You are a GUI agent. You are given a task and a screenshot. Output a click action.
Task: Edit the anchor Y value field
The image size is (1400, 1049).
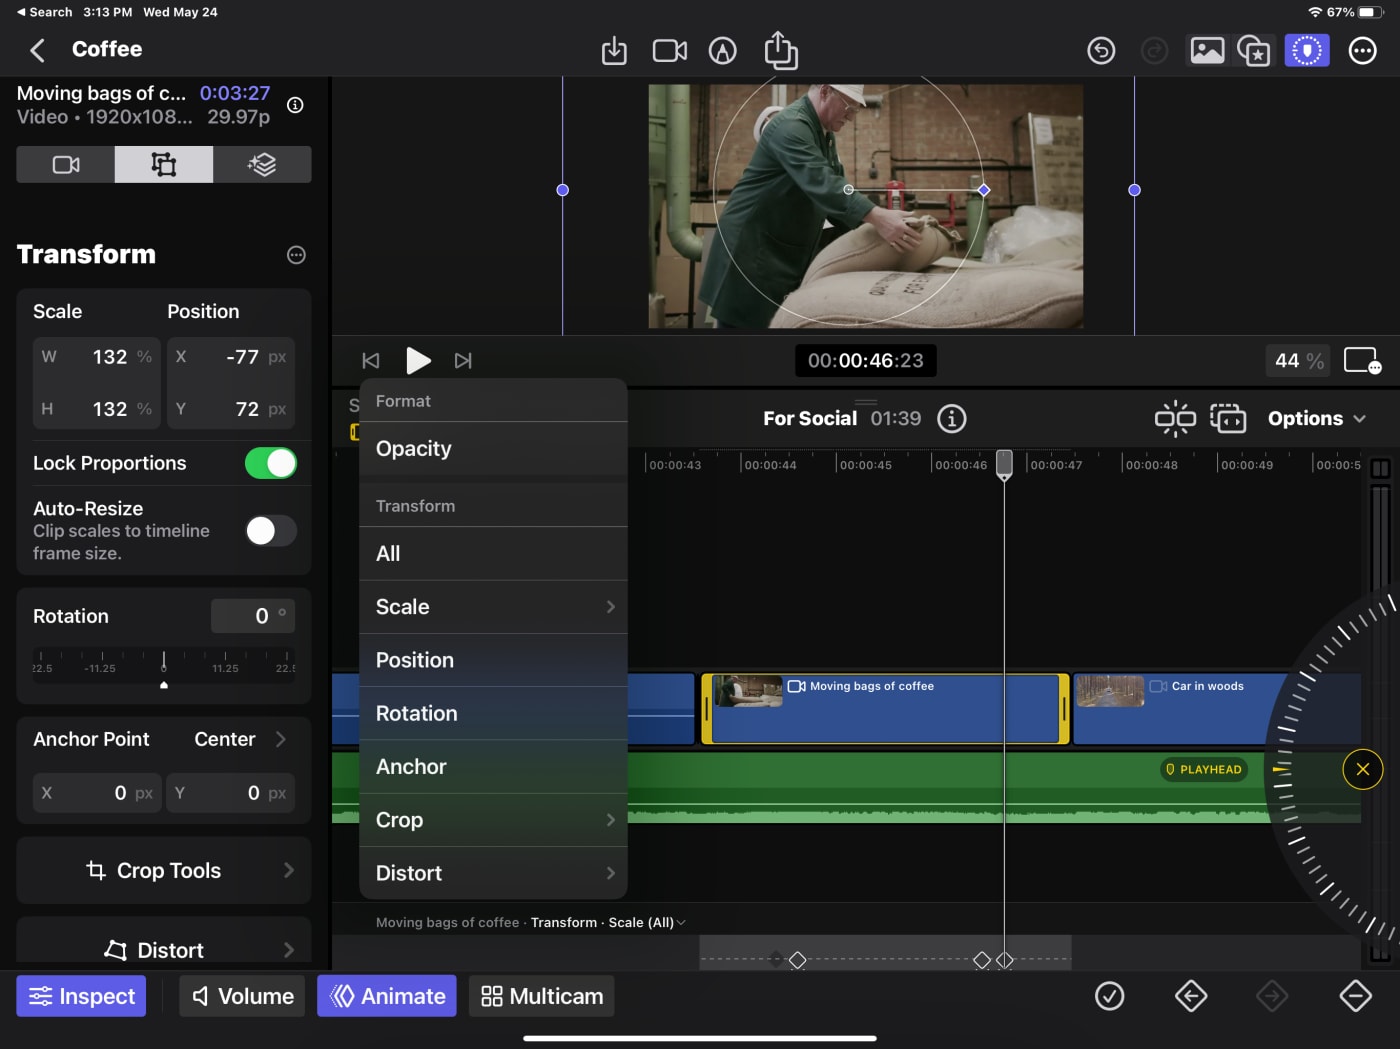pyautogui.click(x=231, y=793)
